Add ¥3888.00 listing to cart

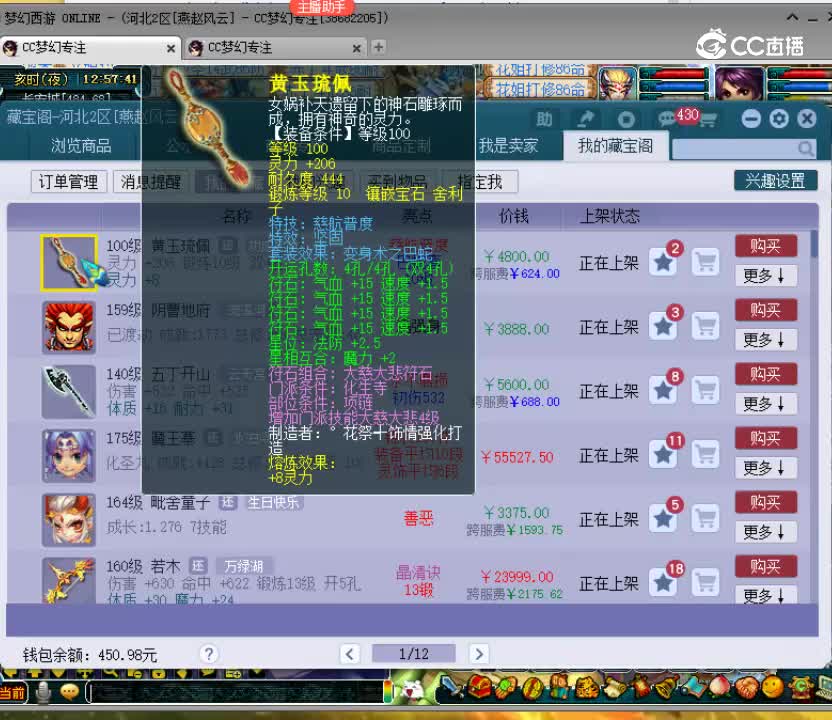[706, 326]
